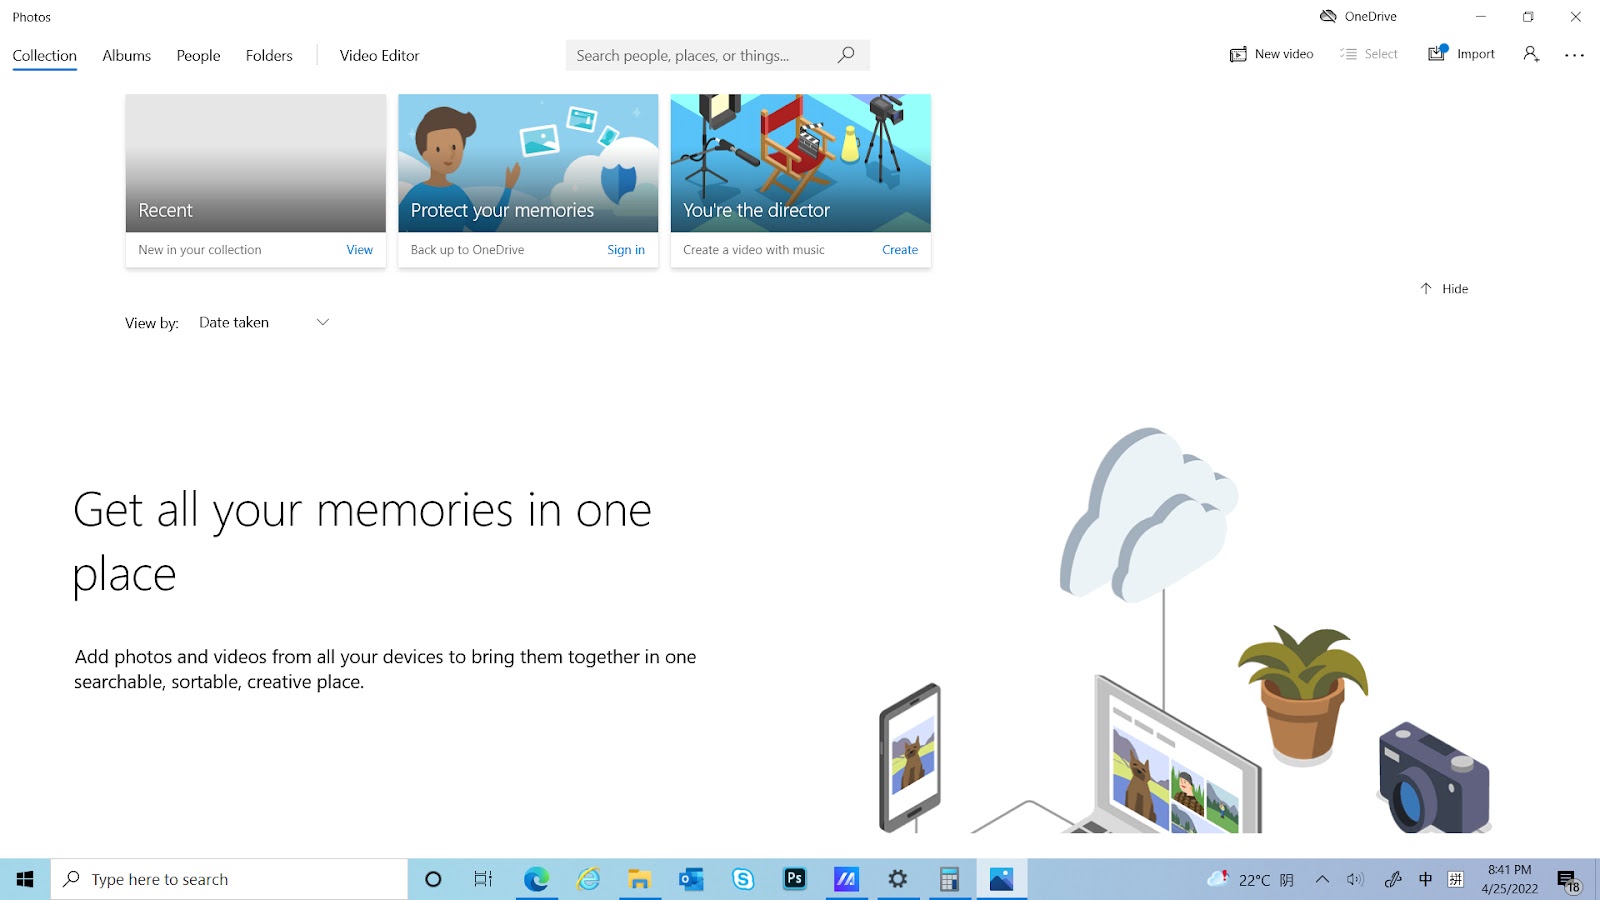Minimize the Photos window
This screenshot has width=1600, height=900.
[1481, 16]
